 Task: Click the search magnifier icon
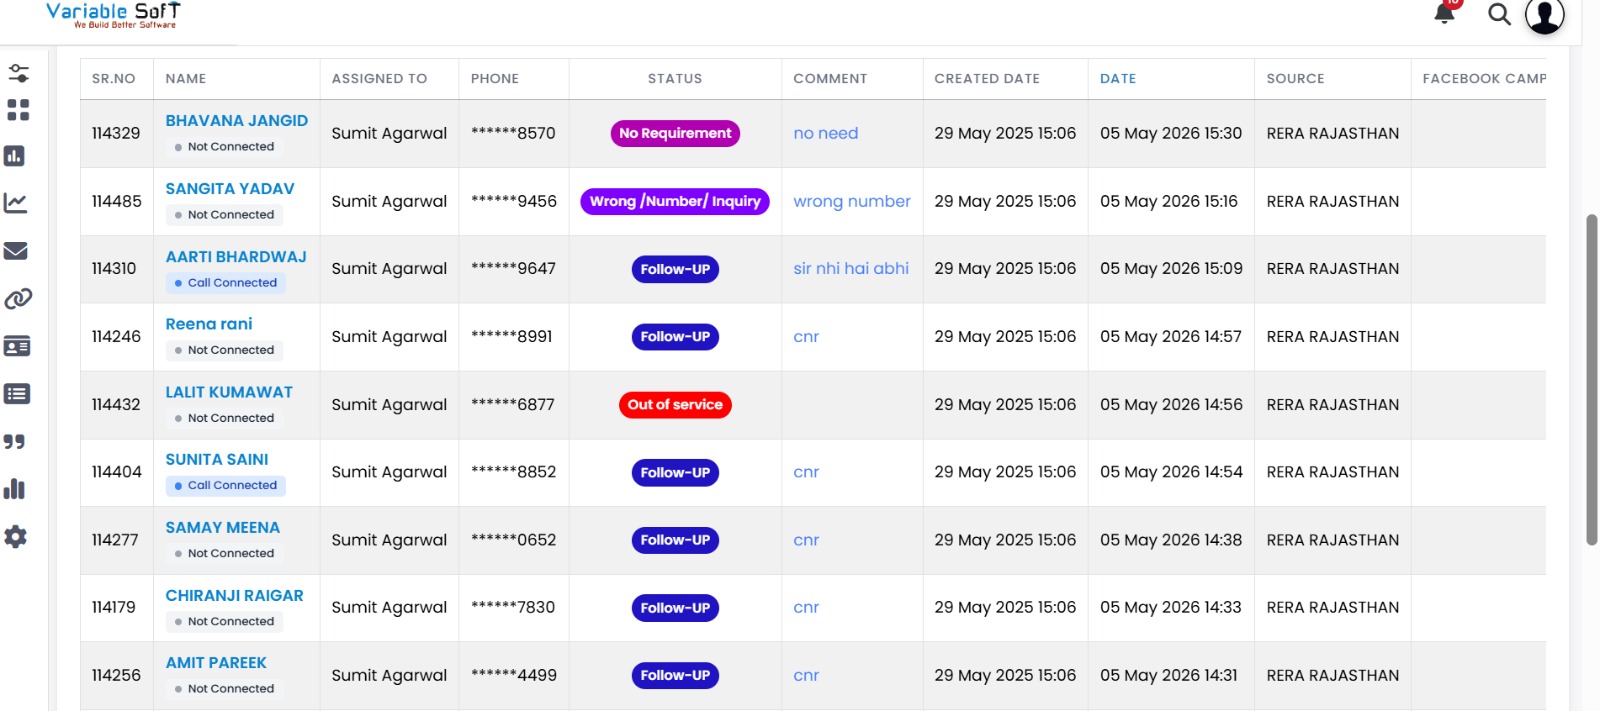1499,14
